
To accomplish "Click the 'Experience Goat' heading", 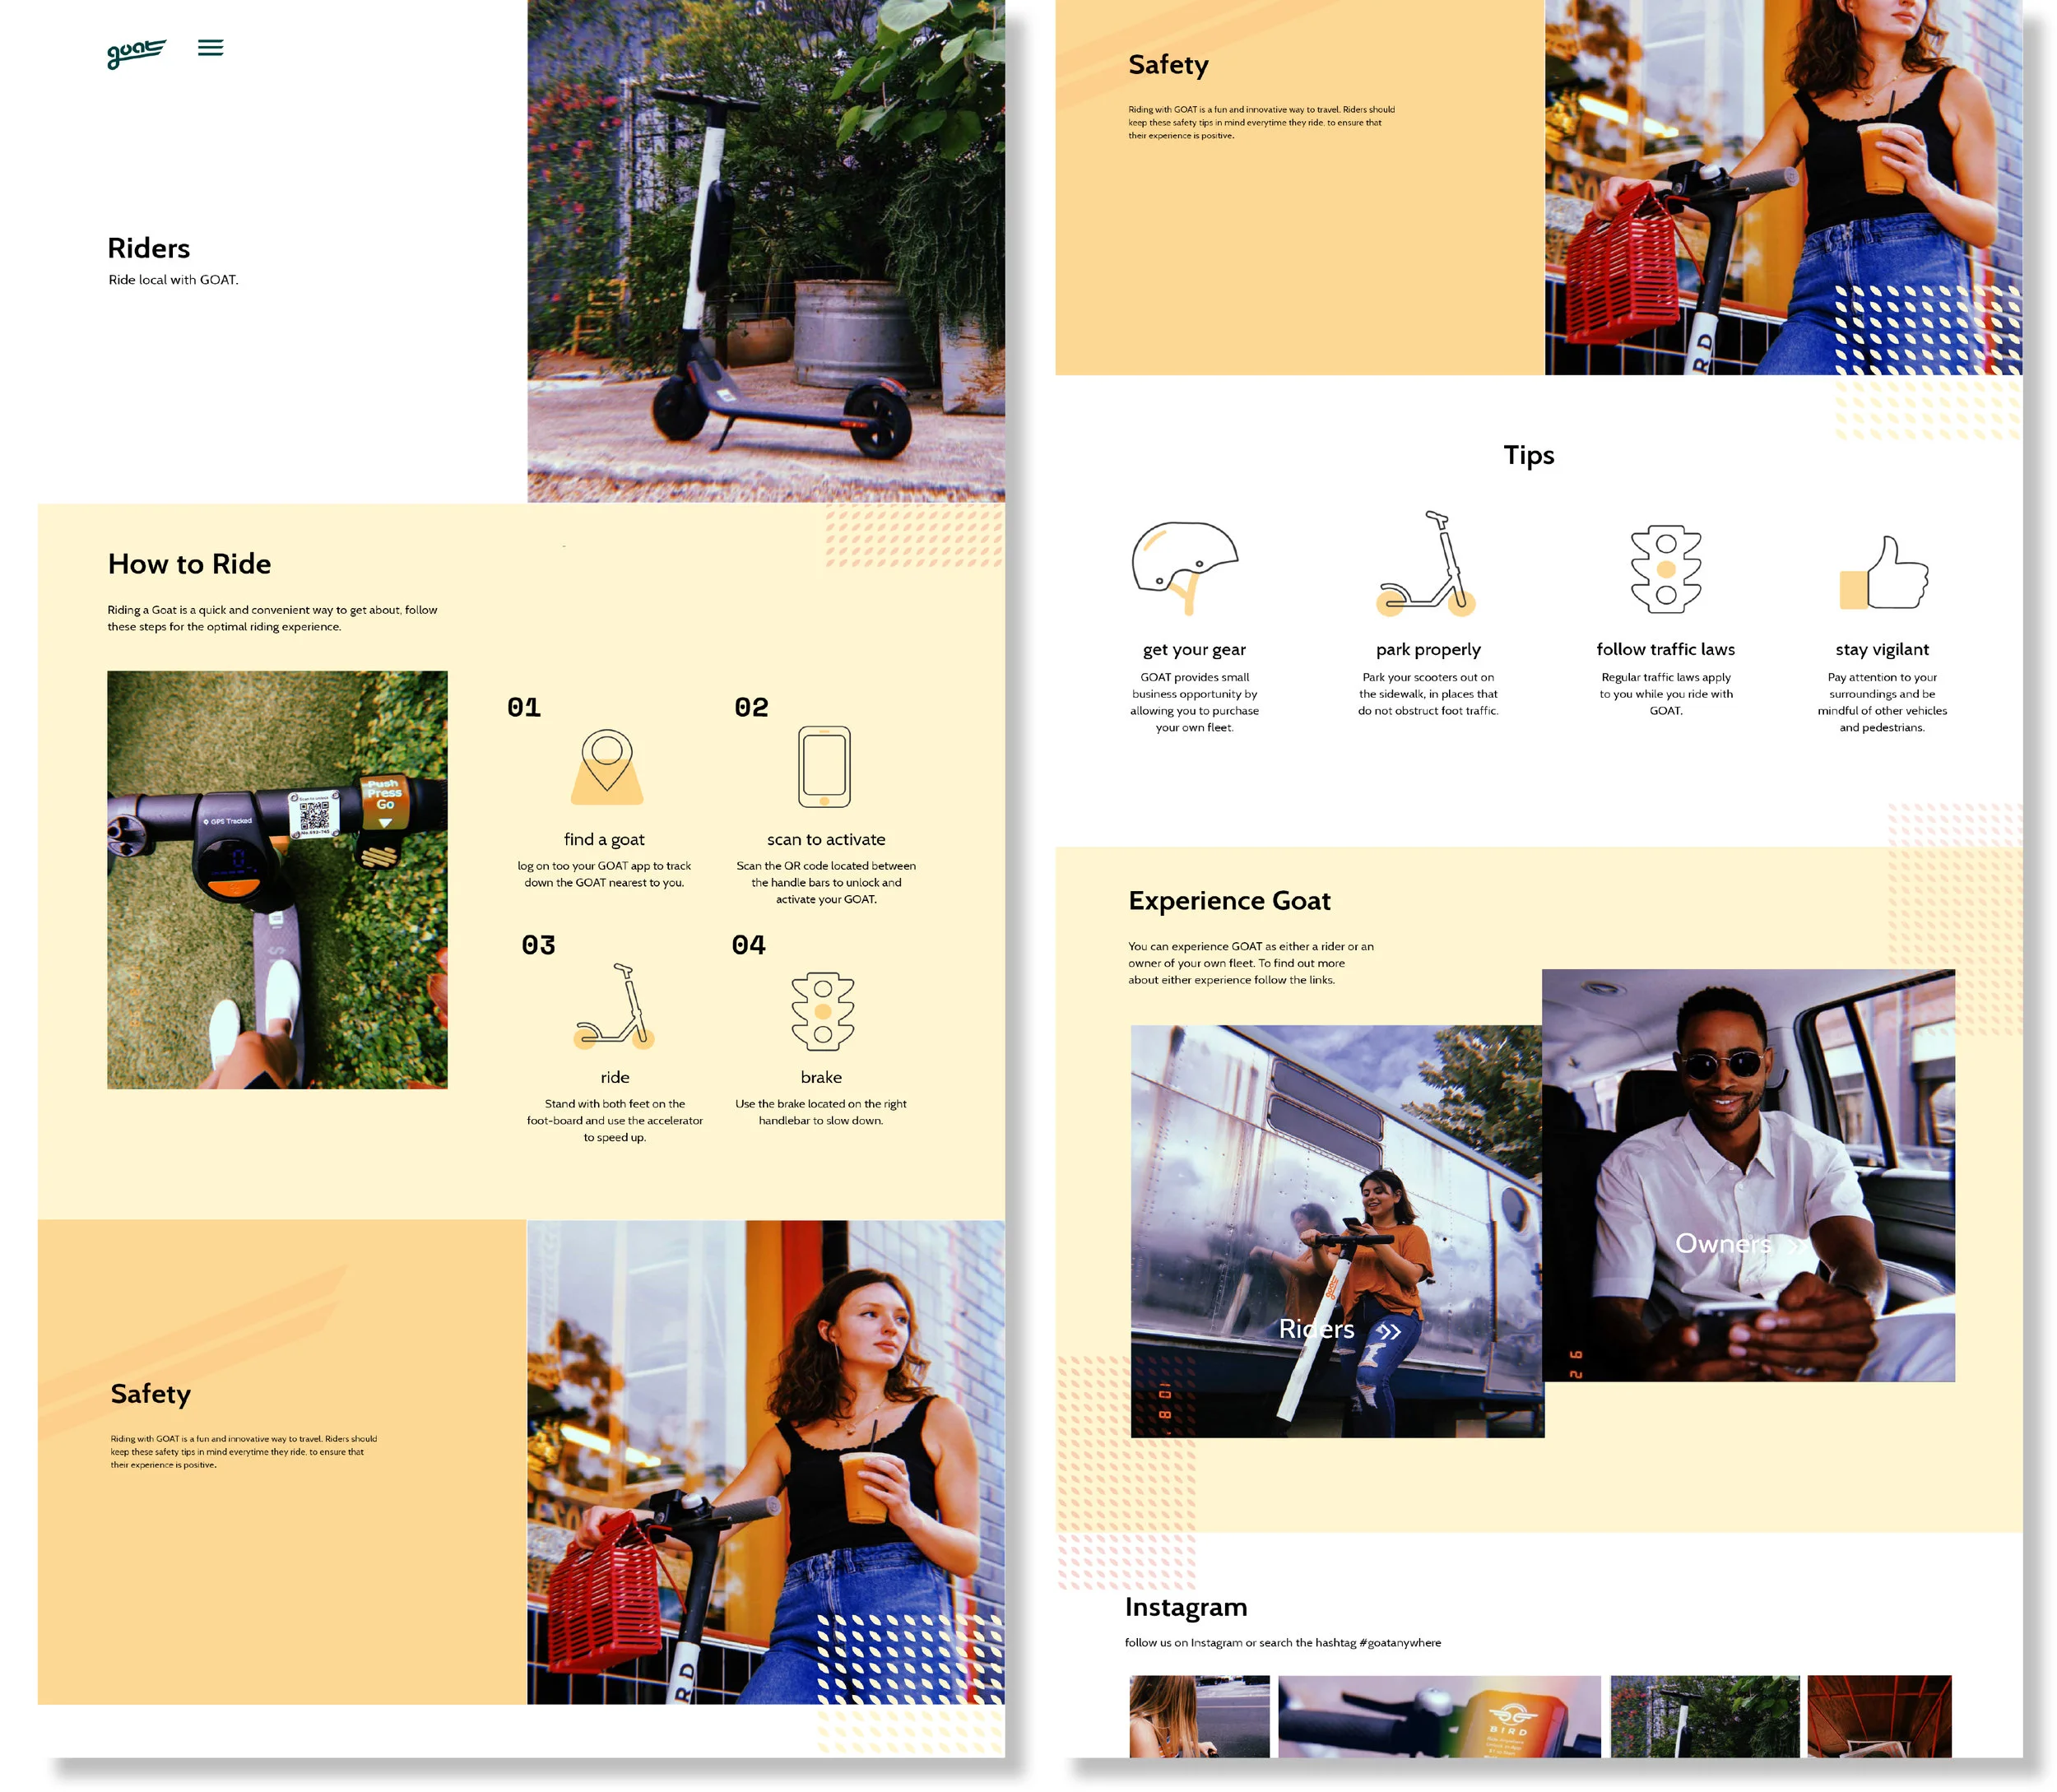I will (x=1229, y=901).
